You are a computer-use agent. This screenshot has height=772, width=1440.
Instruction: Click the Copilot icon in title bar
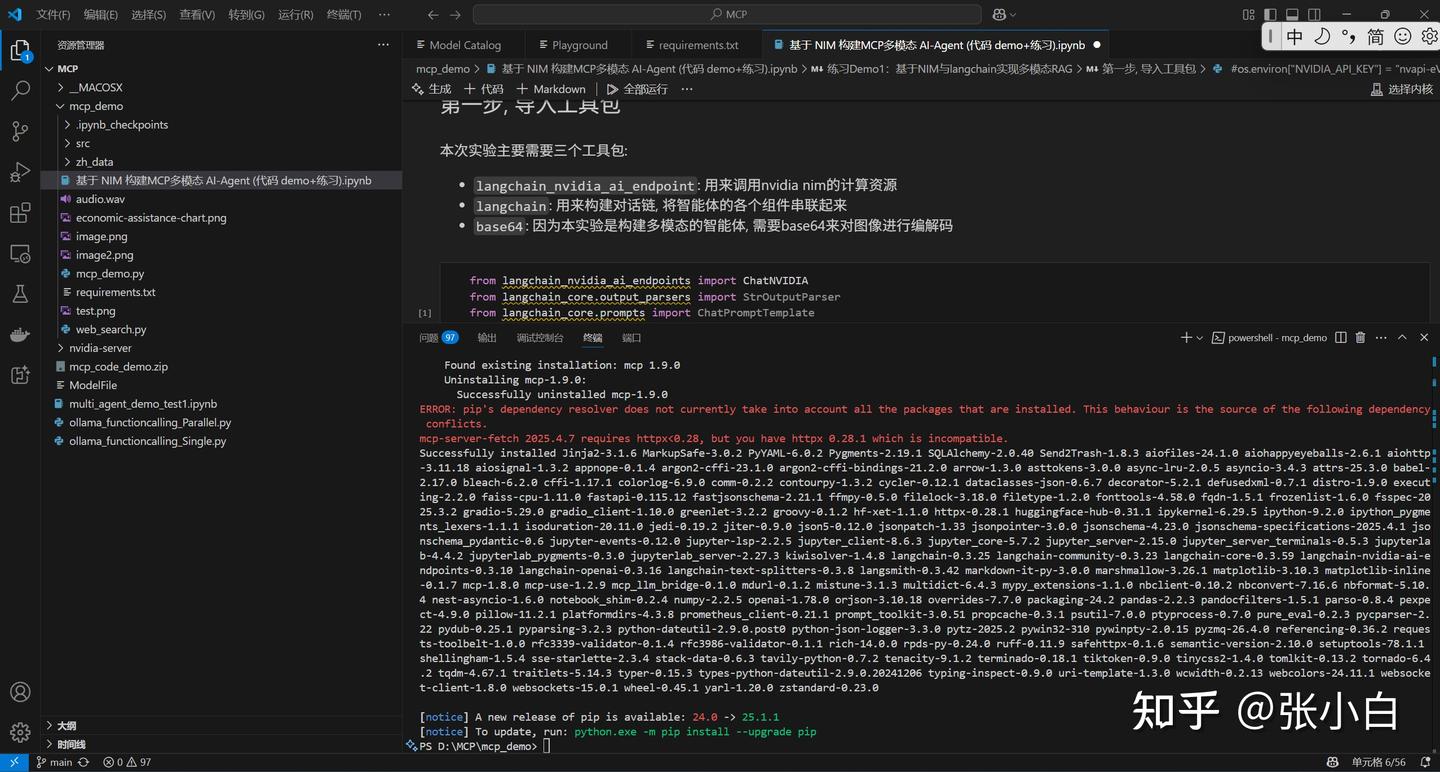tap(999, 15)
